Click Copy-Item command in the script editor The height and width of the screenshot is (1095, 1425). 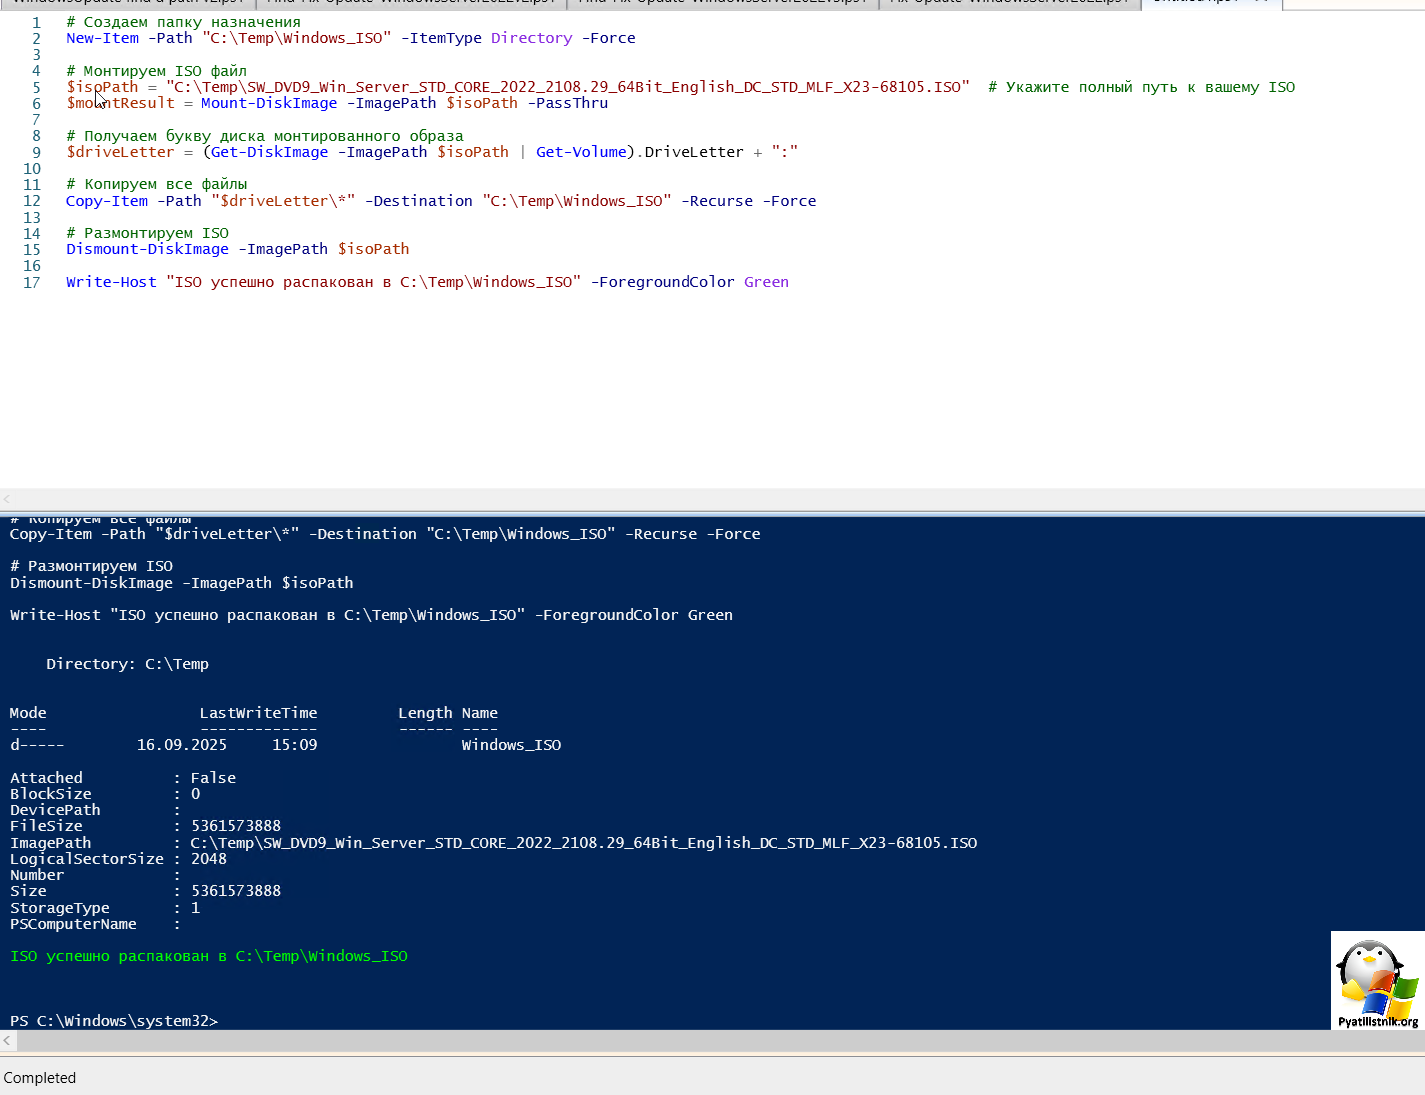[x=106, y=201]
